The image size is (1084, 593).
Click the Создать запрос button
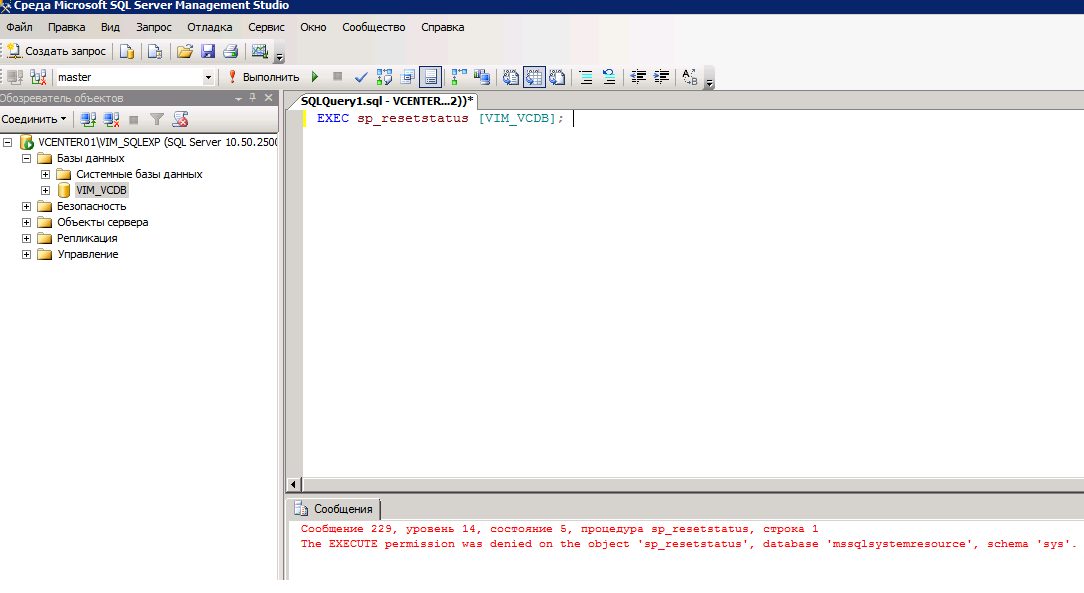click(57, 51)
